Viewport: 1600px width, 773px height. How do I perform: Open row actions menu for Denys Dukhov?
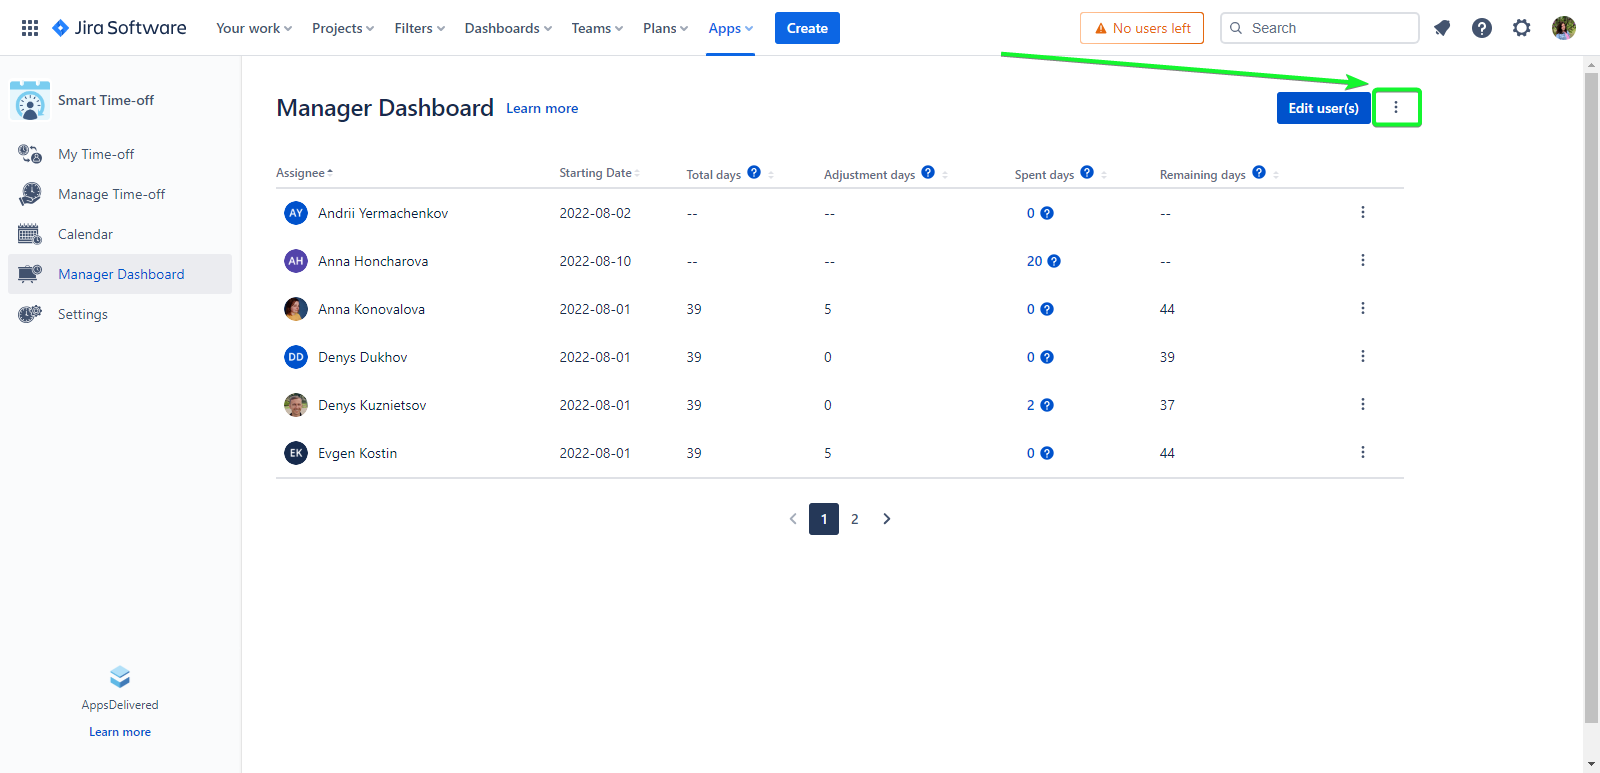pos(1362,357)
